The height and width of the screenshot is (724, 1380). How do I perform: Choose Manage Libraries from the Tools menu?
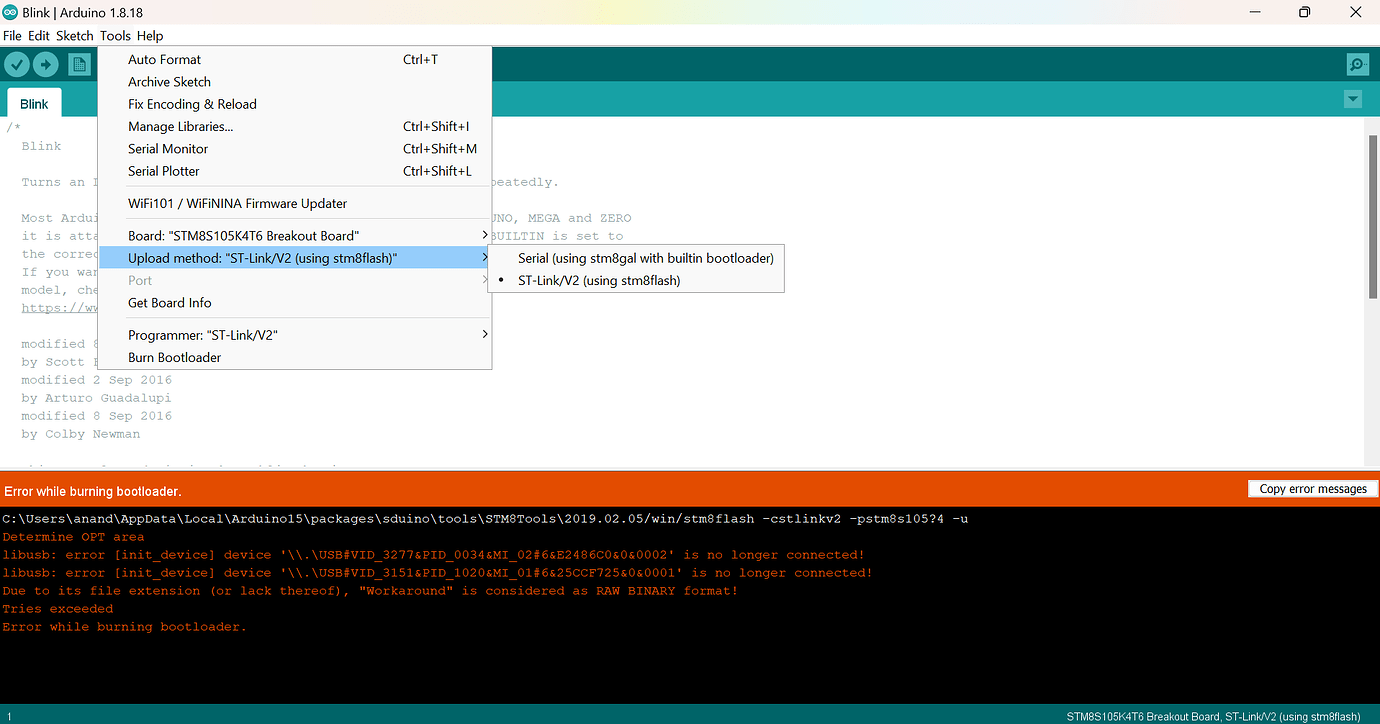point(180,126)
